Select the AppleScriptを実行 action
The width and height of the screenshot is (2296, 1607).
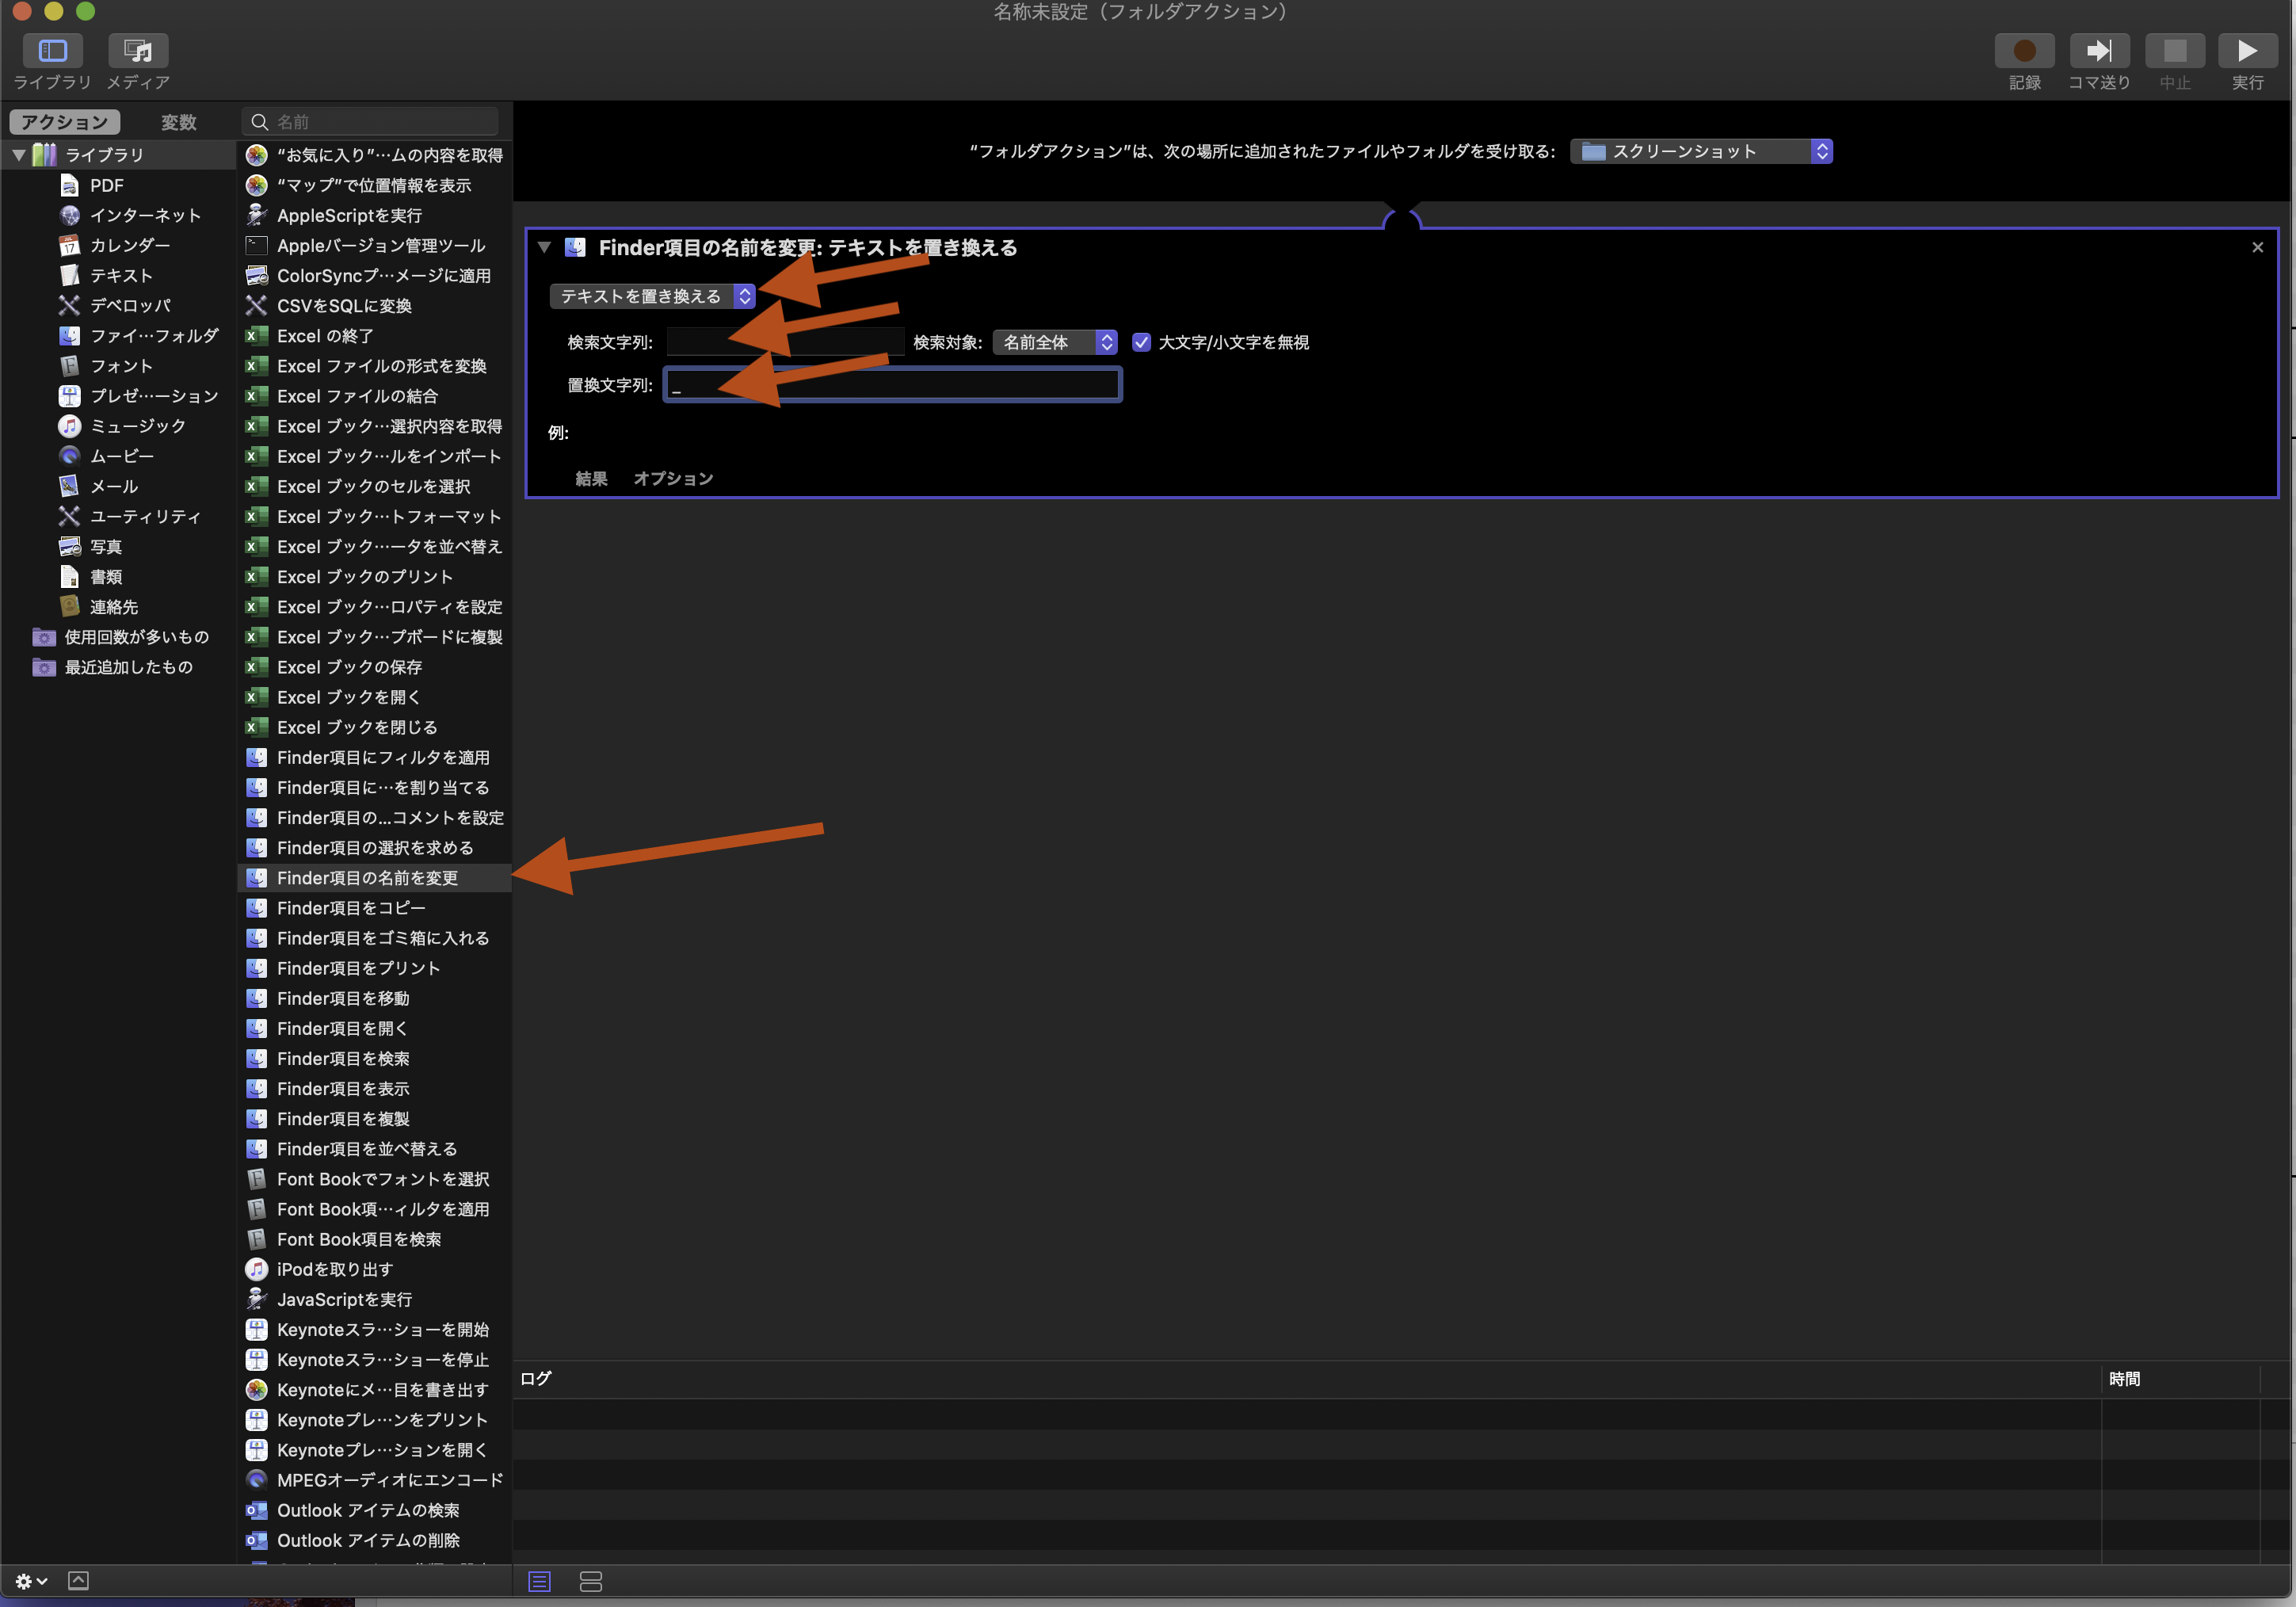[349, 216]
